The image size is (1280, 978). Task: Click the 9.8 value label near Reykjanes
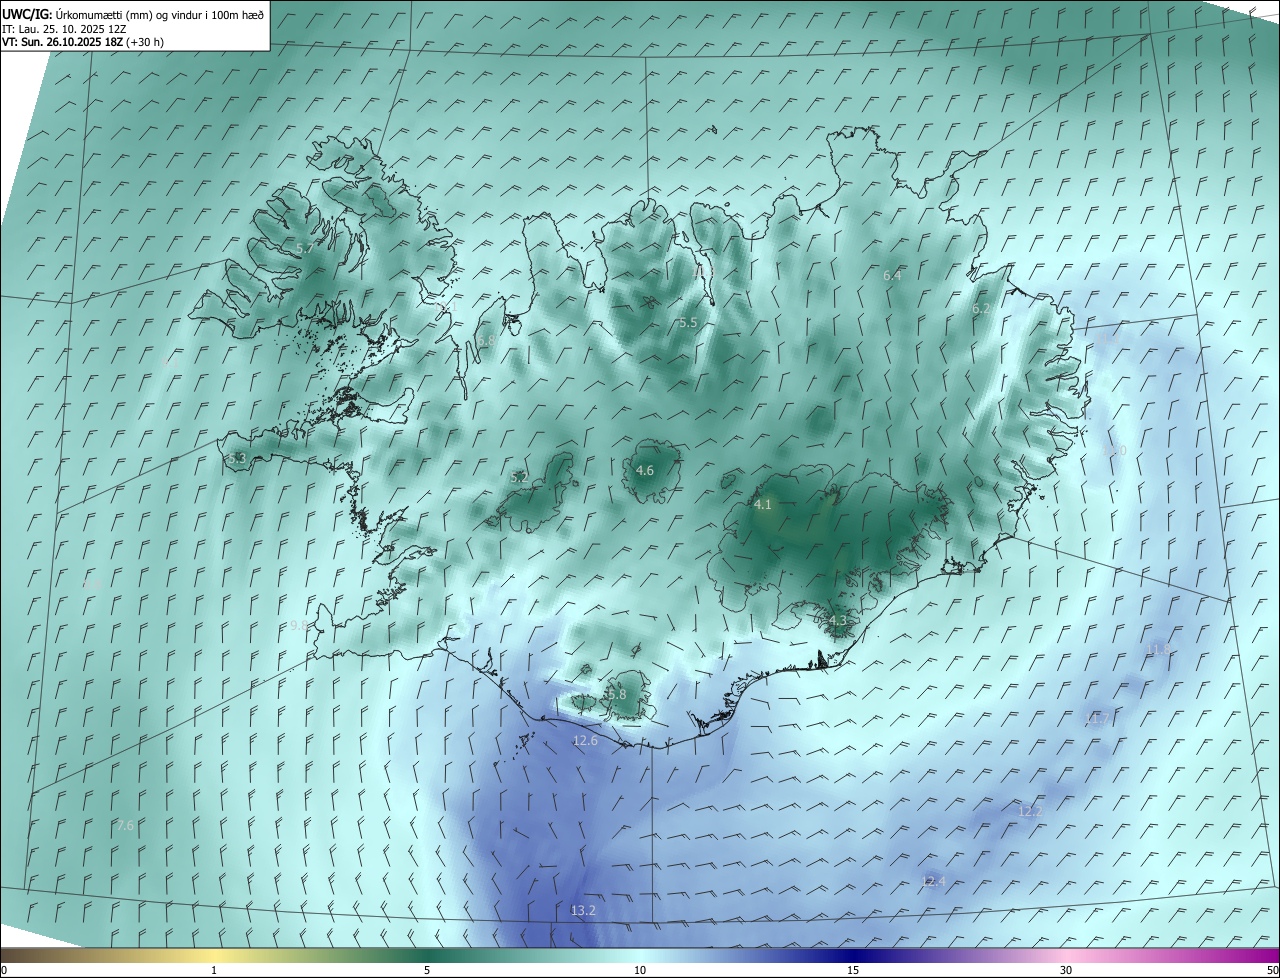pyautogui.click(x=299, y=624)
